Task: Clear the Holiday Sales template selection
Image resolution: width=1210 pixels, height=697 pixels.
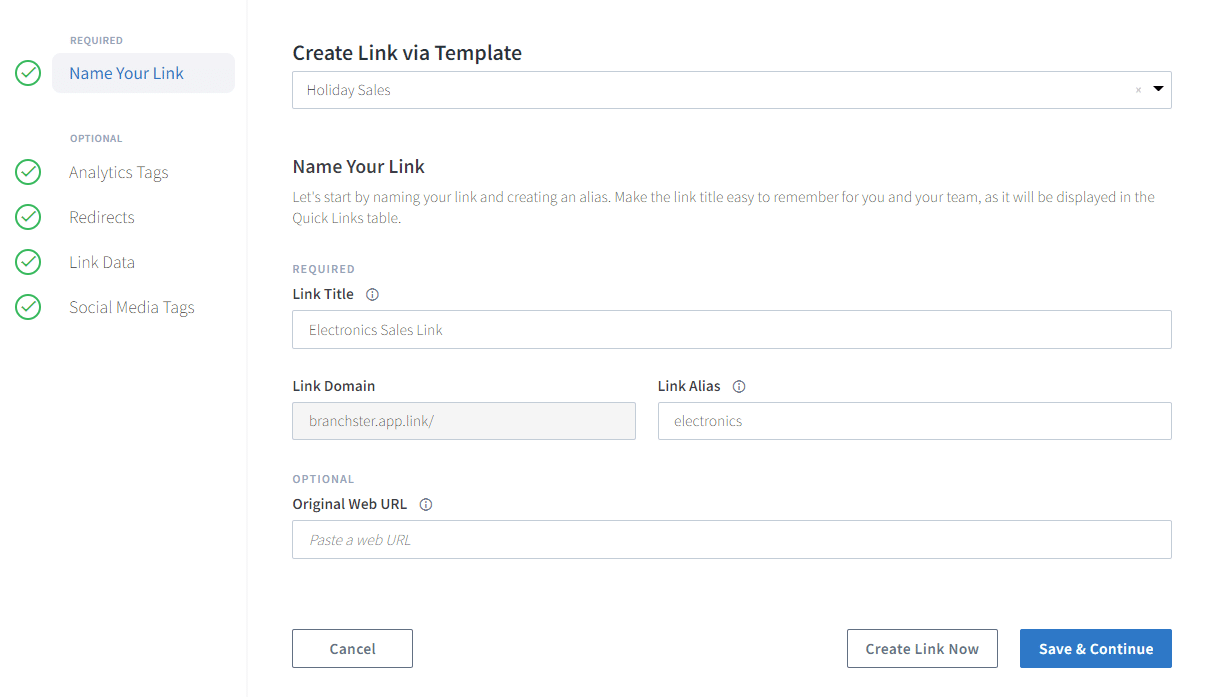Action: point(1138,90)
